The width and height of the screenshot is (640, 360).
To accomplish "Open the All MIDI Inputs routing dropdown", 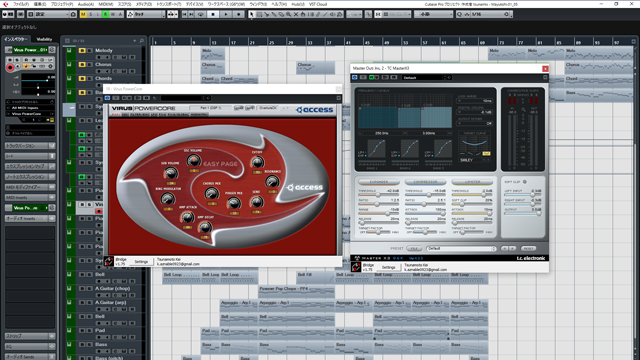I will (x=31, y=108).
